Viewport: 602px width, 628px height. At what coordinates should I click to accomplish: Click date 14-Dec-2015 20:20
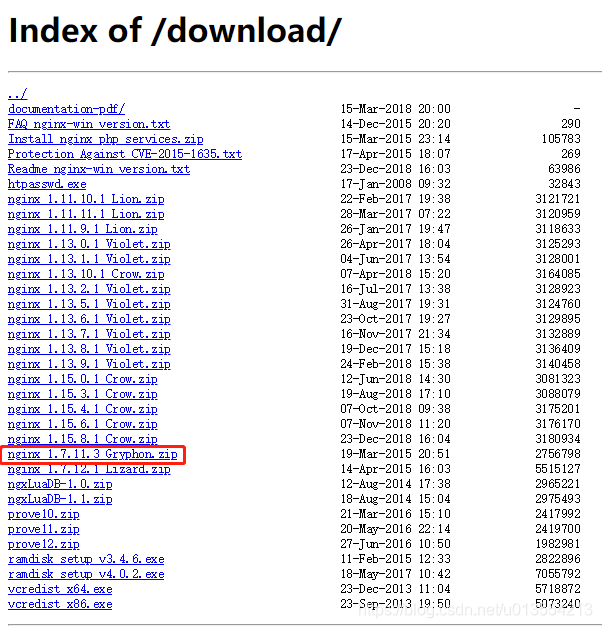pos(395,124)
